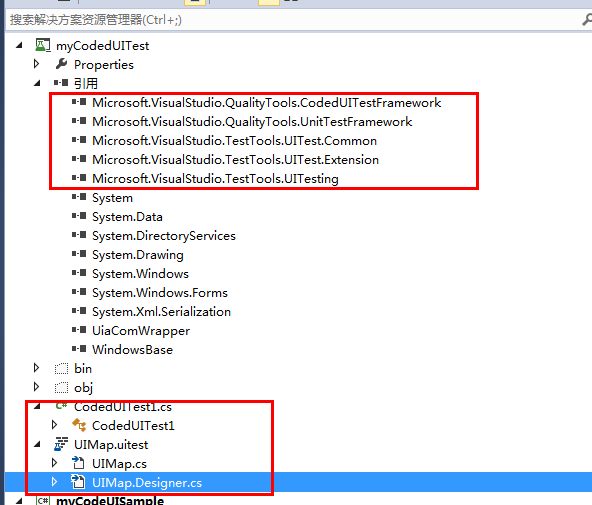The image size is (592, 505).
Task: Click the reference icon beside System.Windows
Action: point(79,273)
